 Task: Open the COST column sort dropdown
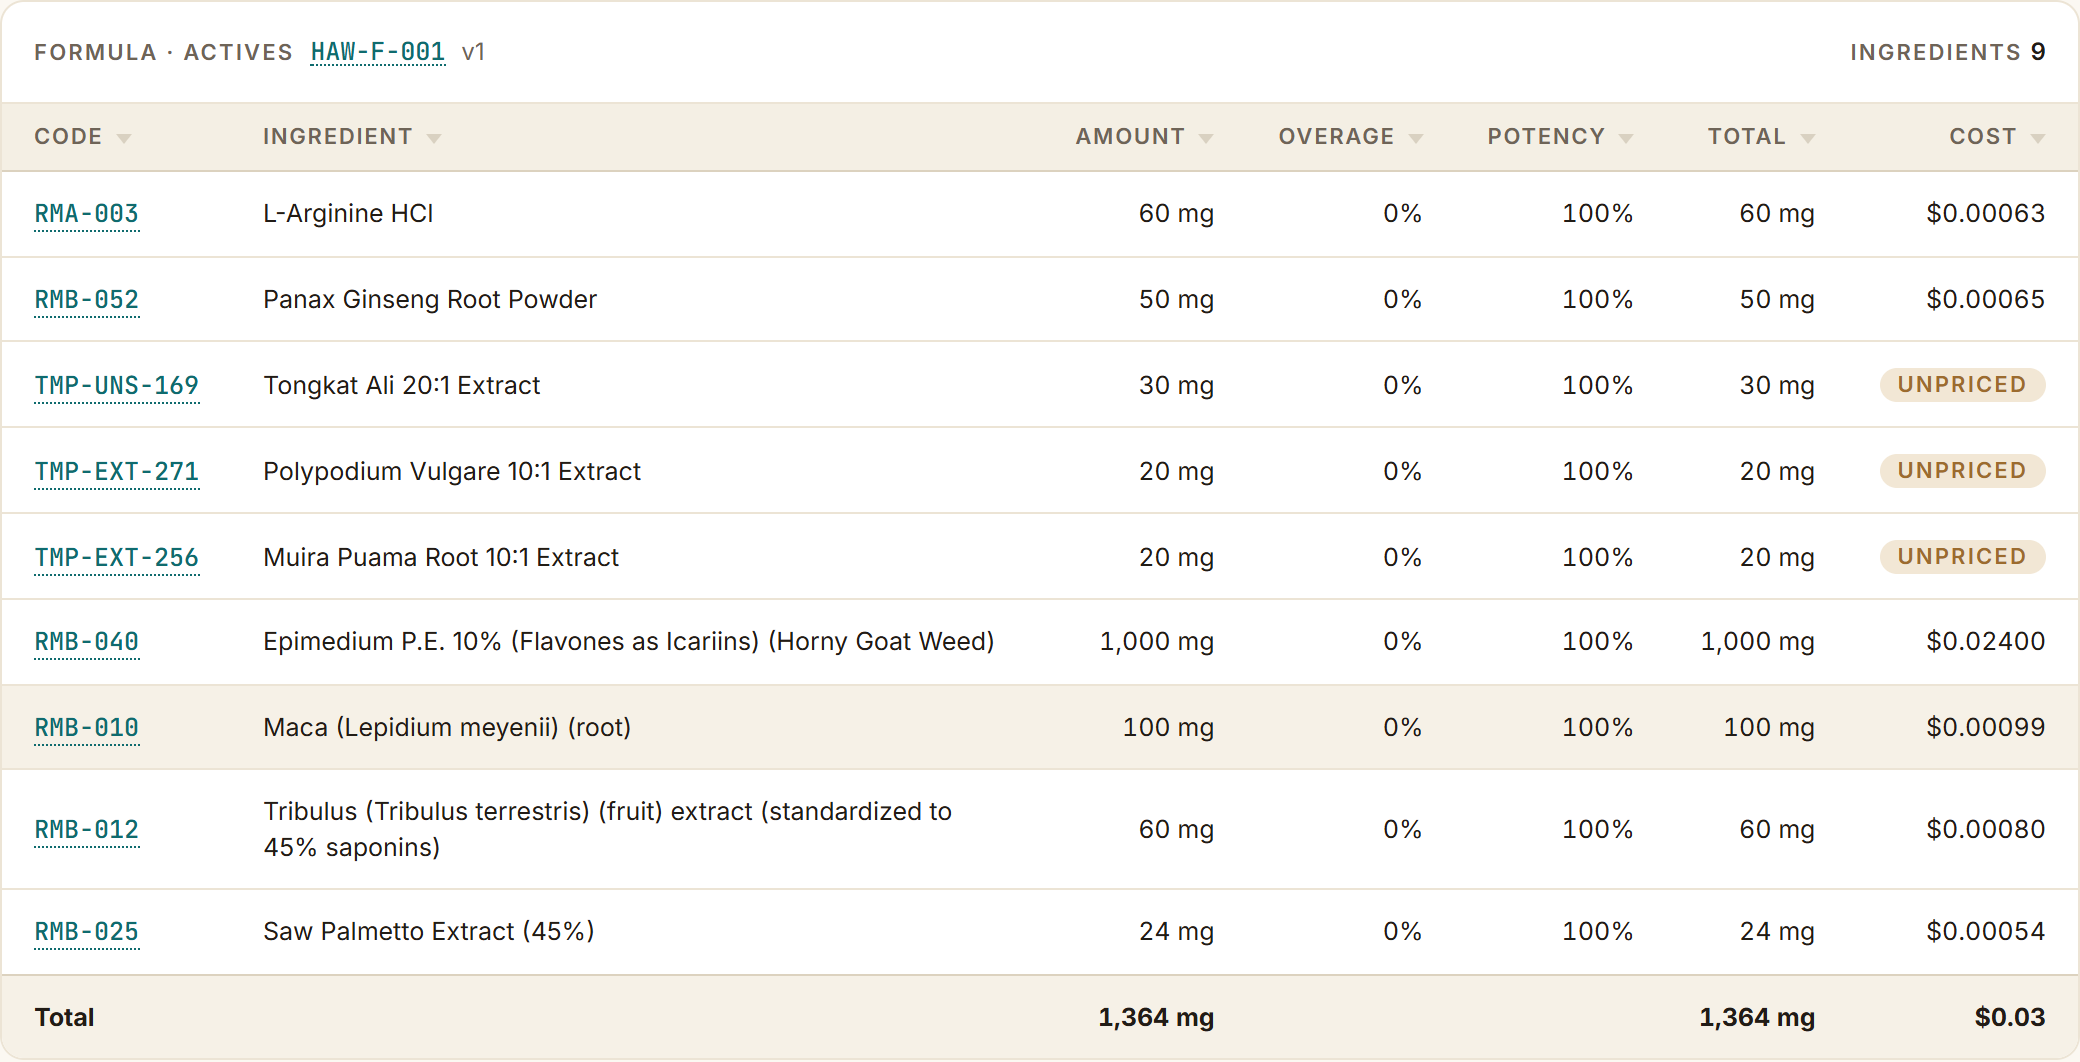click(x=2038, y=138)
